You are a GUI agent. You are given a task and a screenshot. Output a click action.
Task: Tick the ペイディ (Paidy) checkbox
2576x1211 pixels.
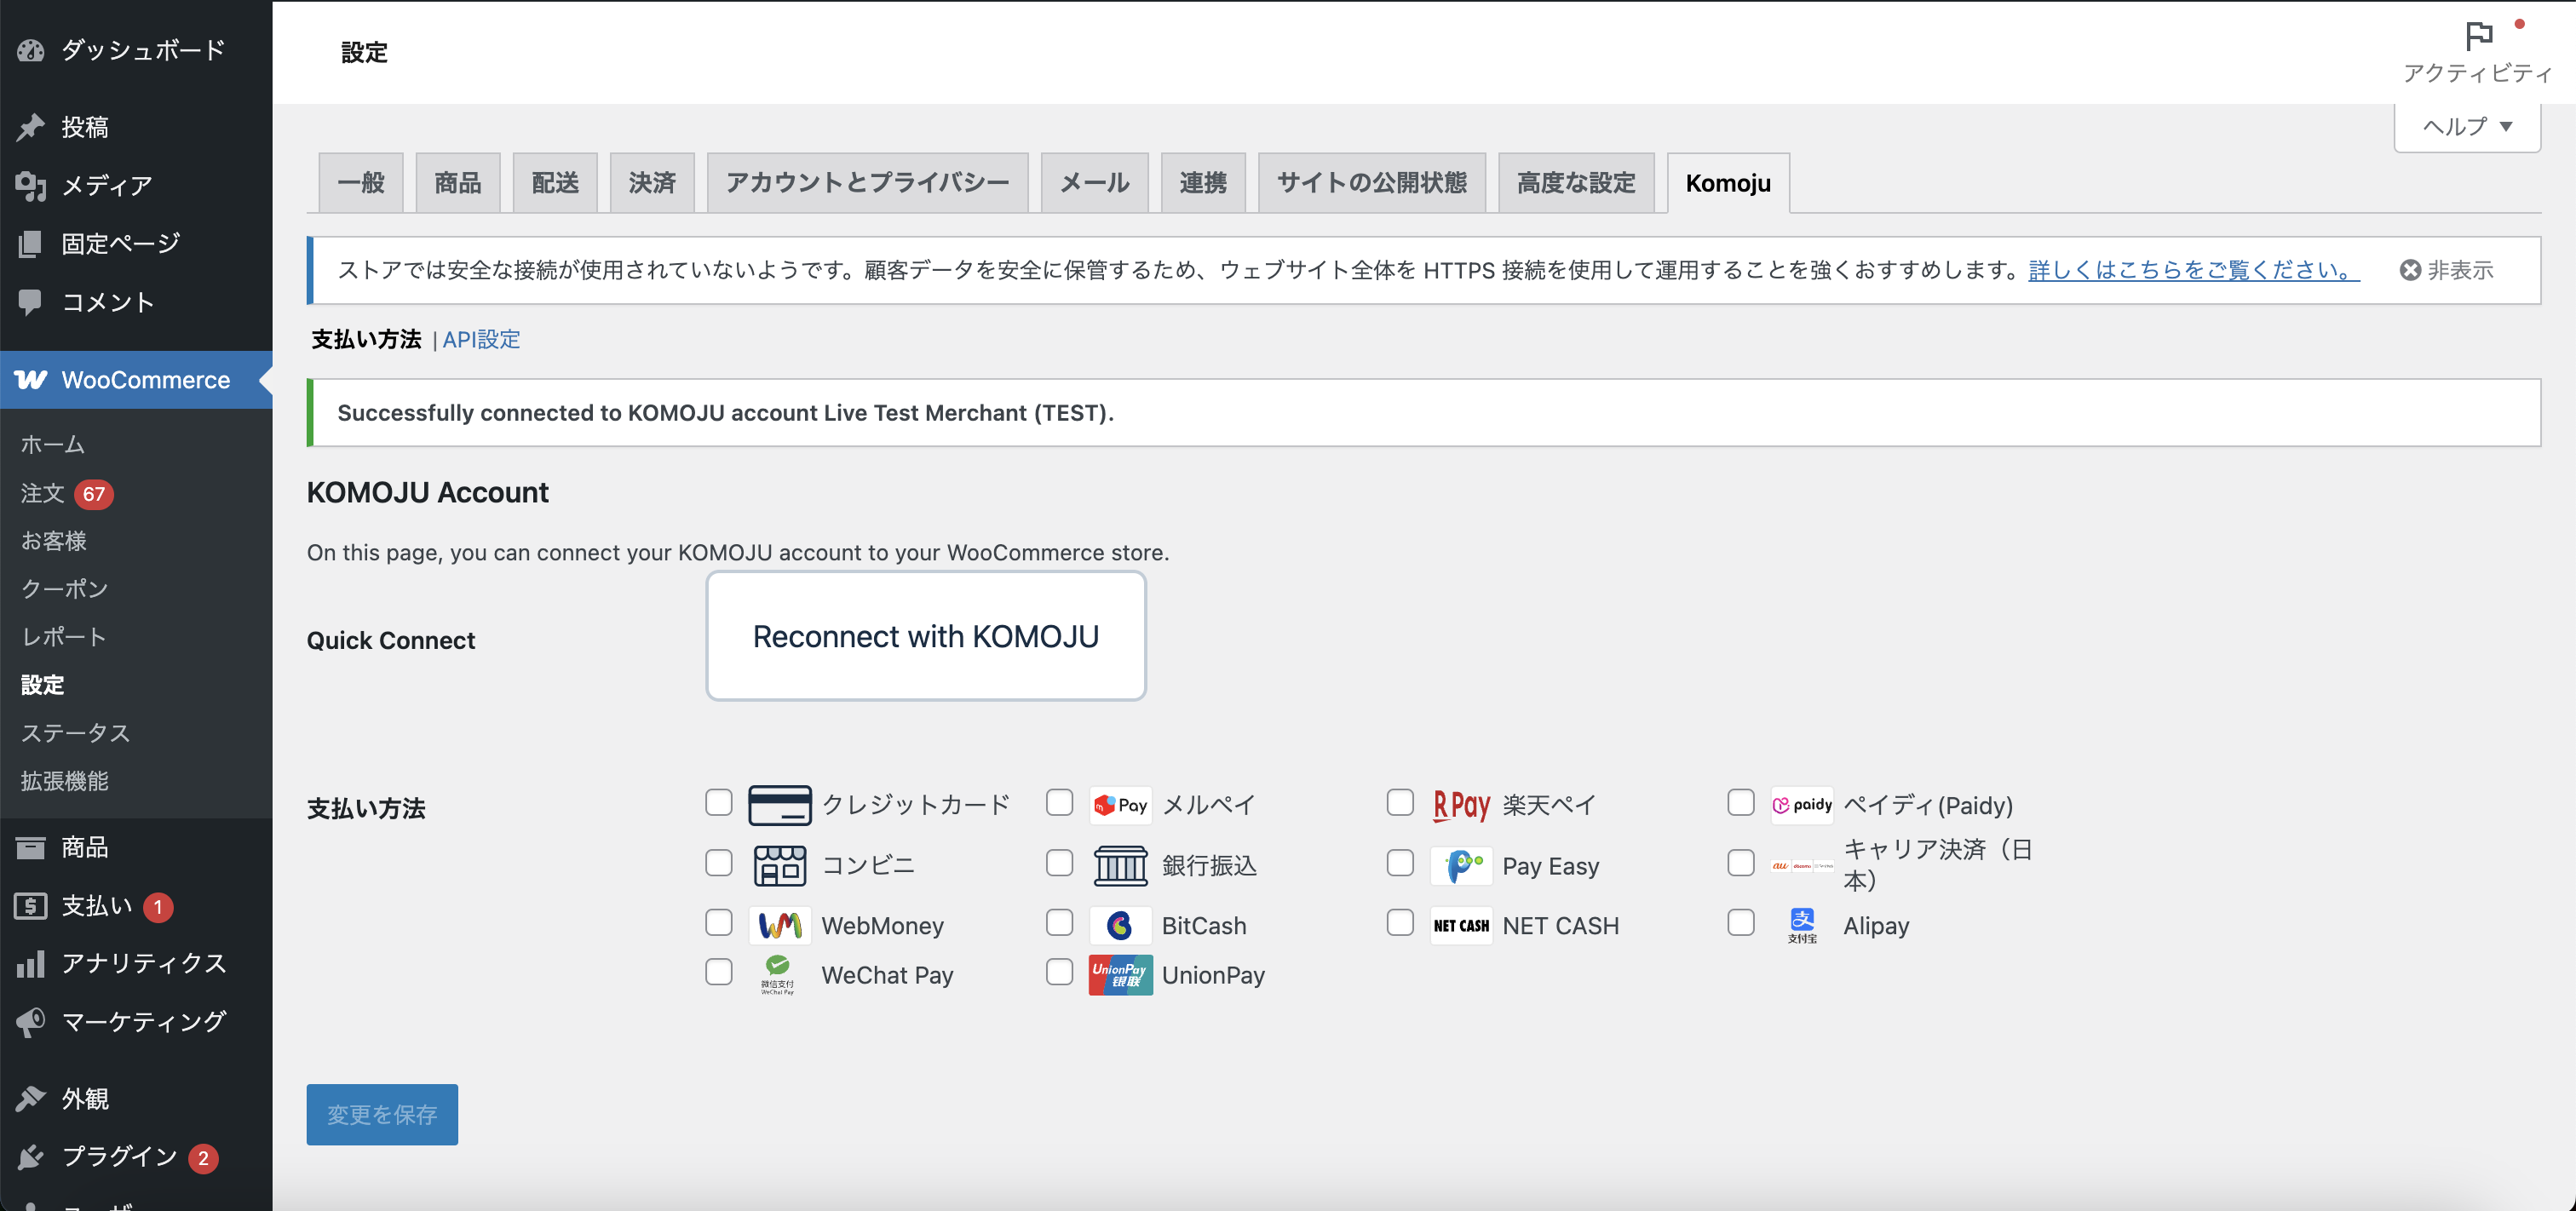click(x=1740, y=803)
